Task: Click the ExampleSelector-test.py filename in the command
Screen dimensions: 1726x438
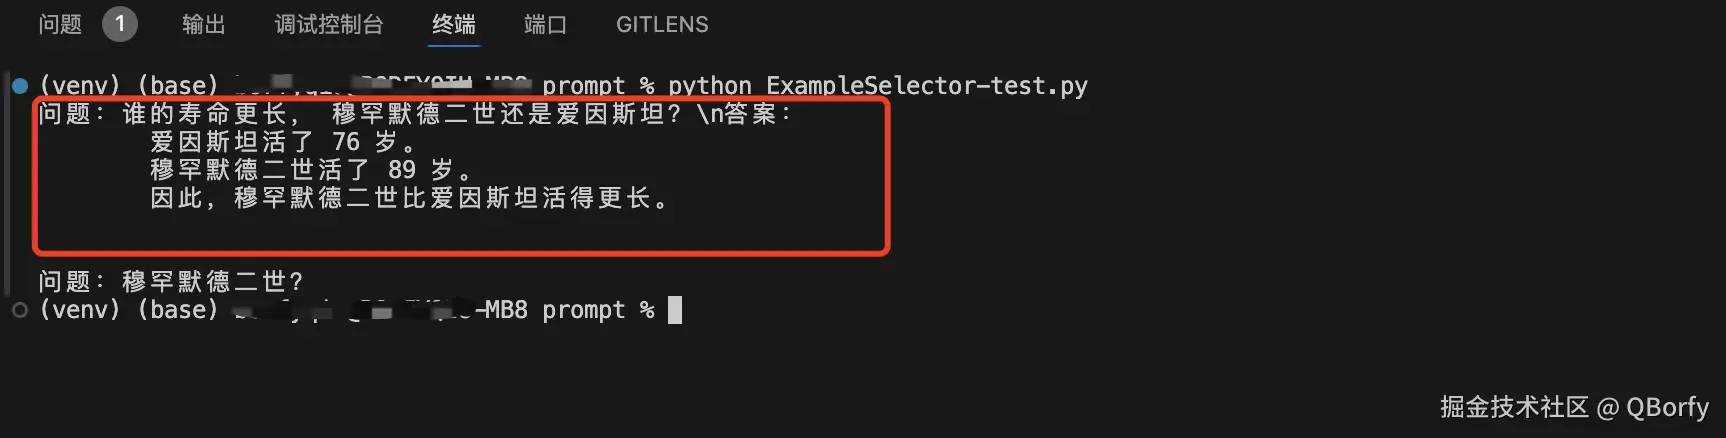Action: [x=926, y=86]
